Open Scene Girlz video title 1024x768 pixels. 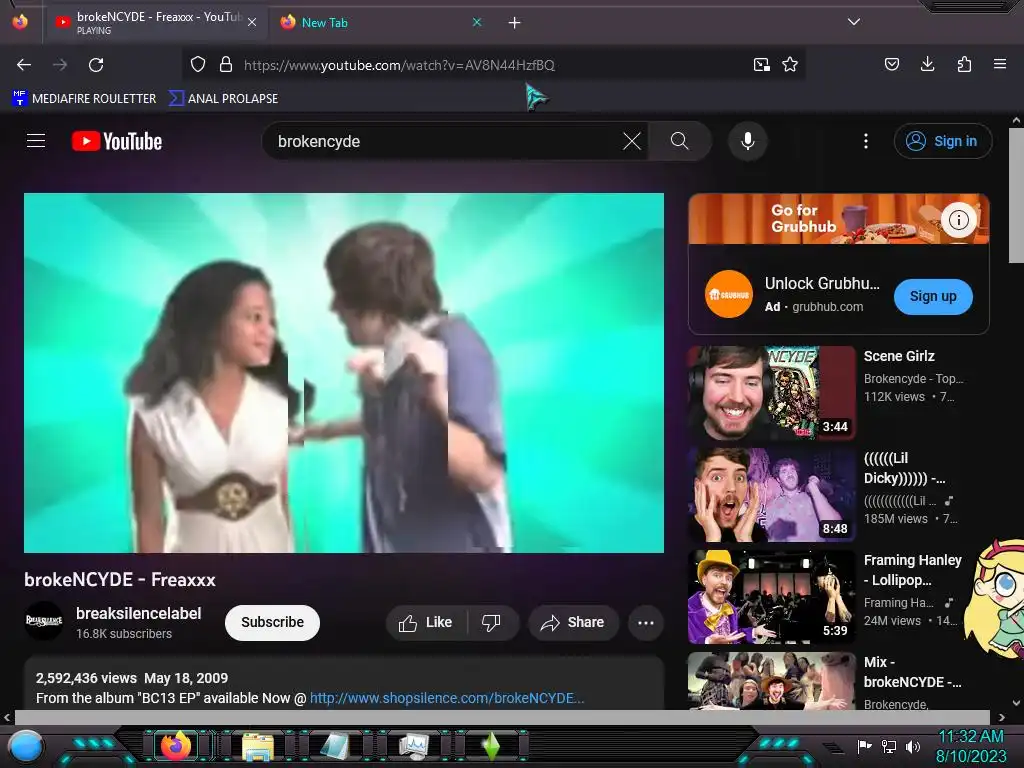coord(899,357)
